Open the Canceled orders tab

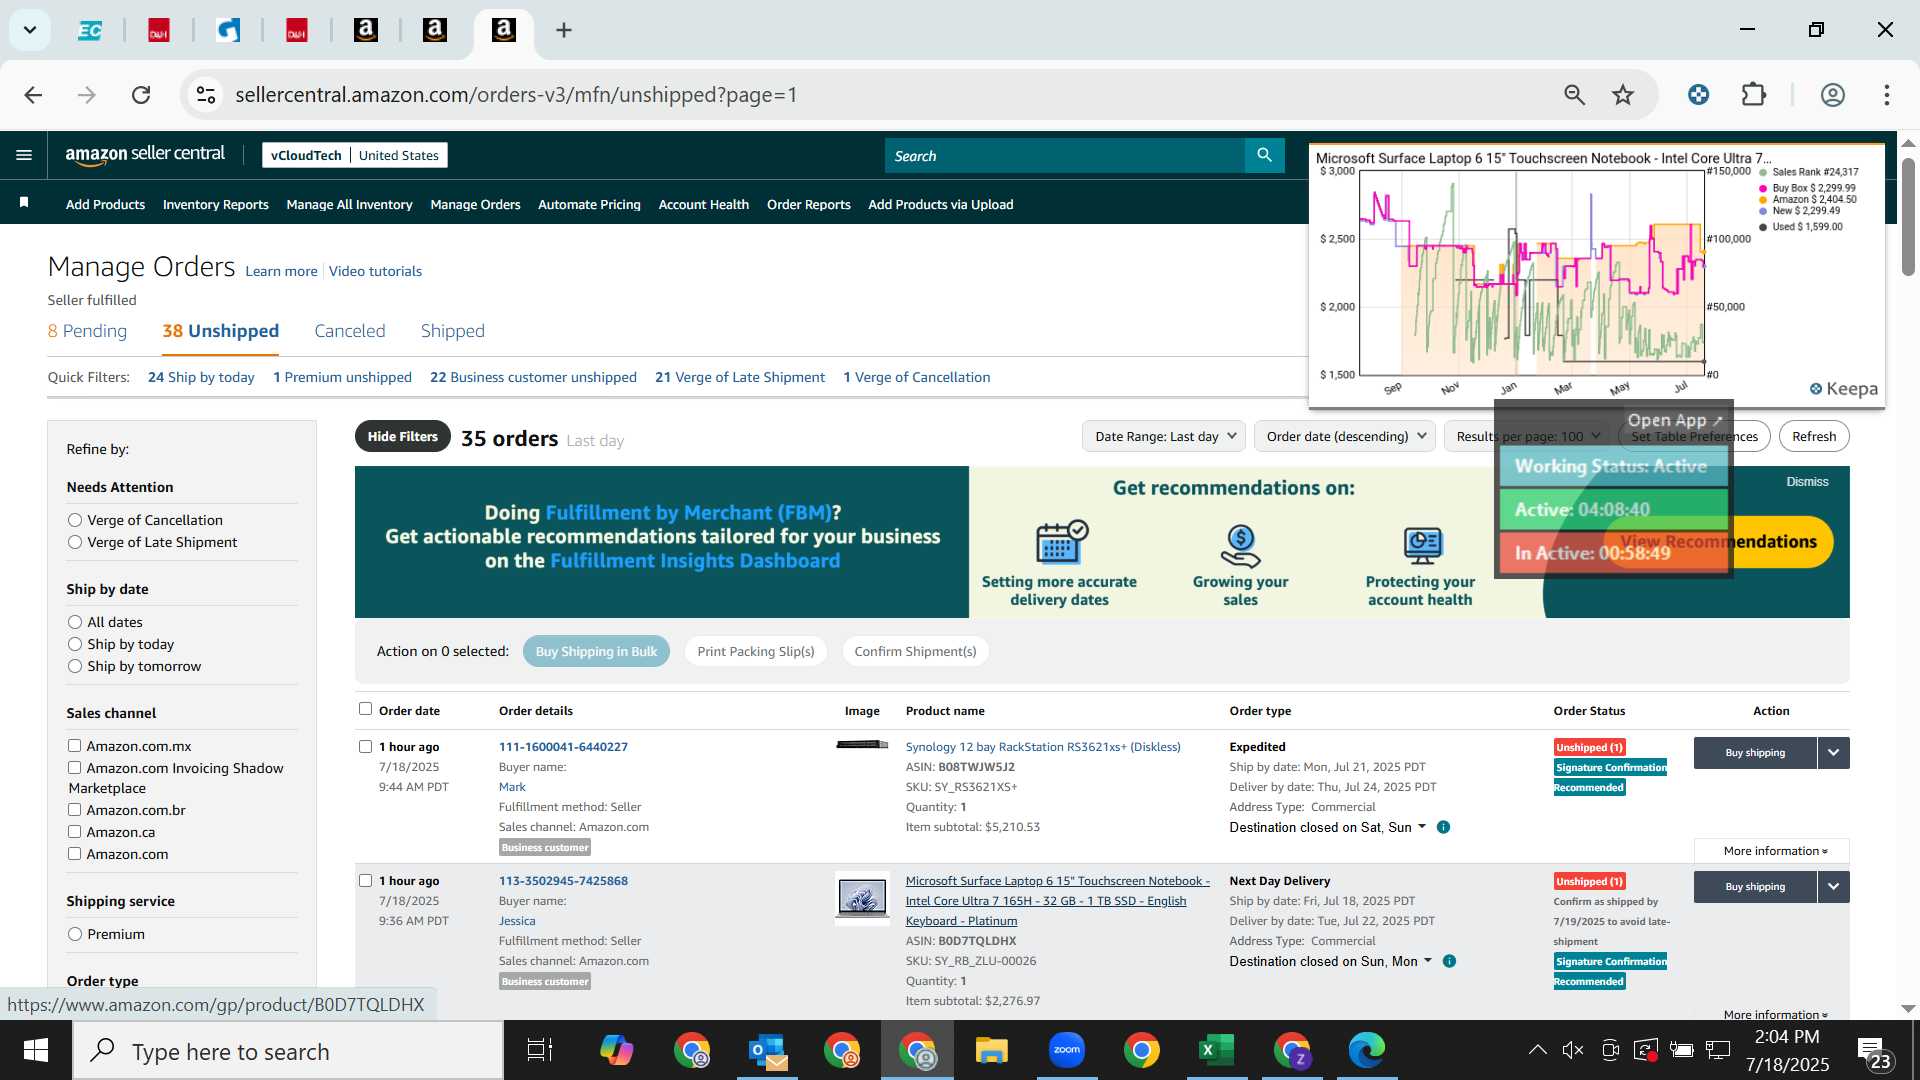[350, 331]
